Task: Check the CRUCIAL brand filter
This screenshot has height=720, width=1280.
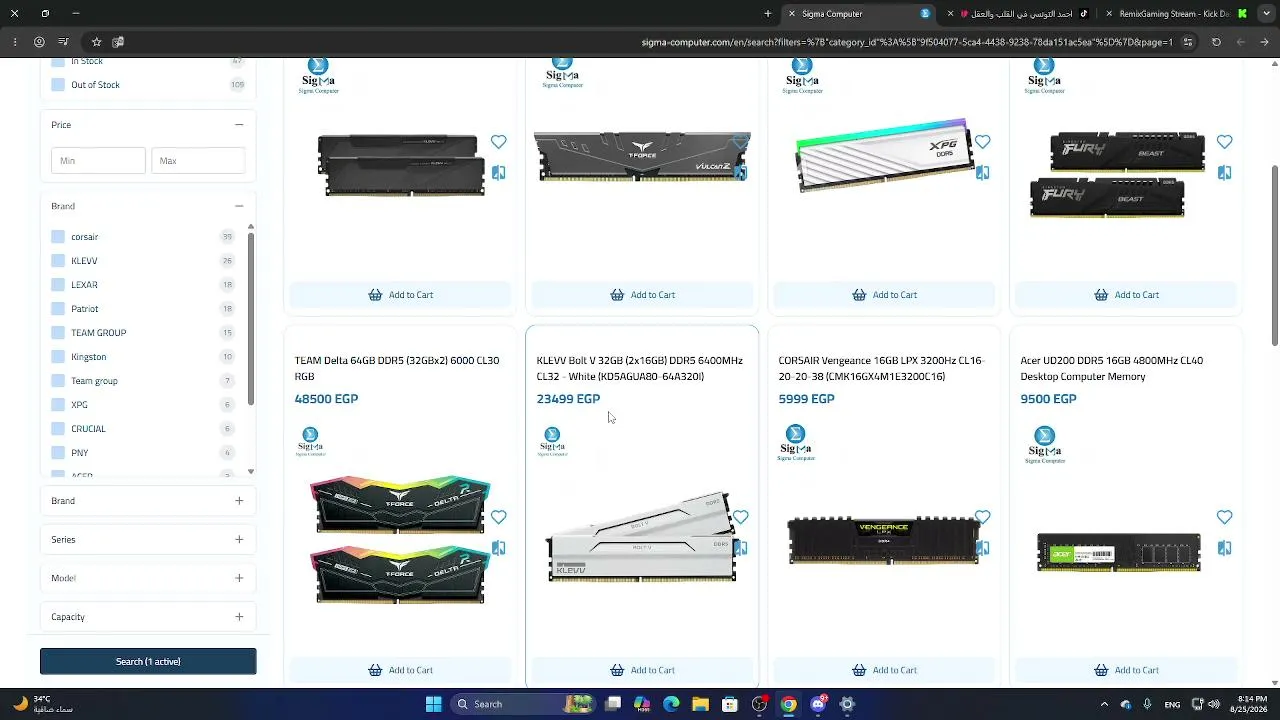Action: (58, 429)
